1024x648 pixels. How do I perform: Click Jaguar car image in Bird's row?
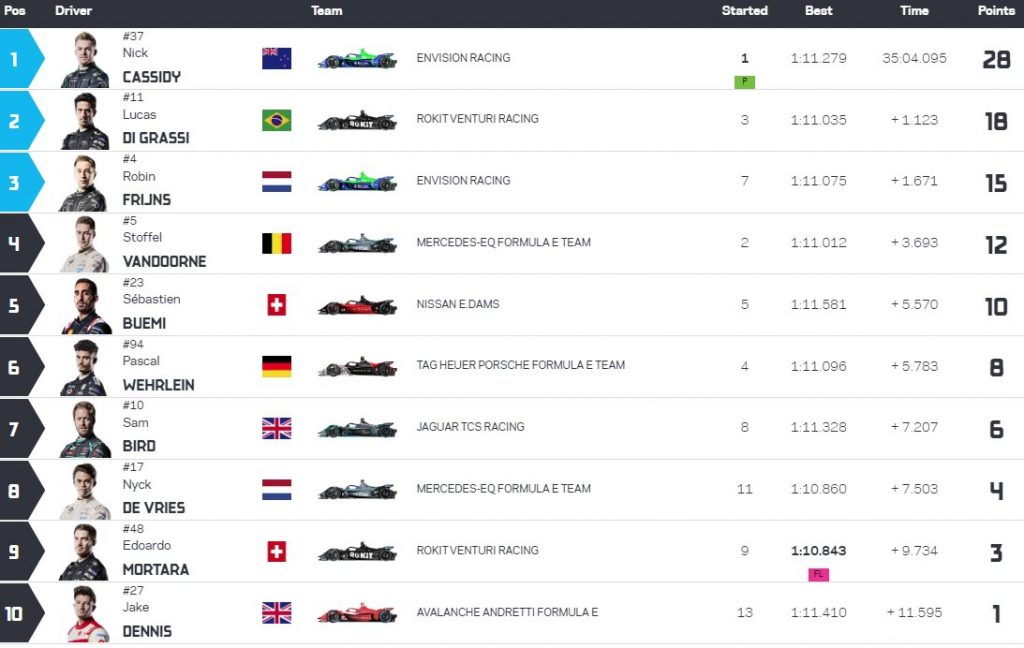tap(357, 429)
